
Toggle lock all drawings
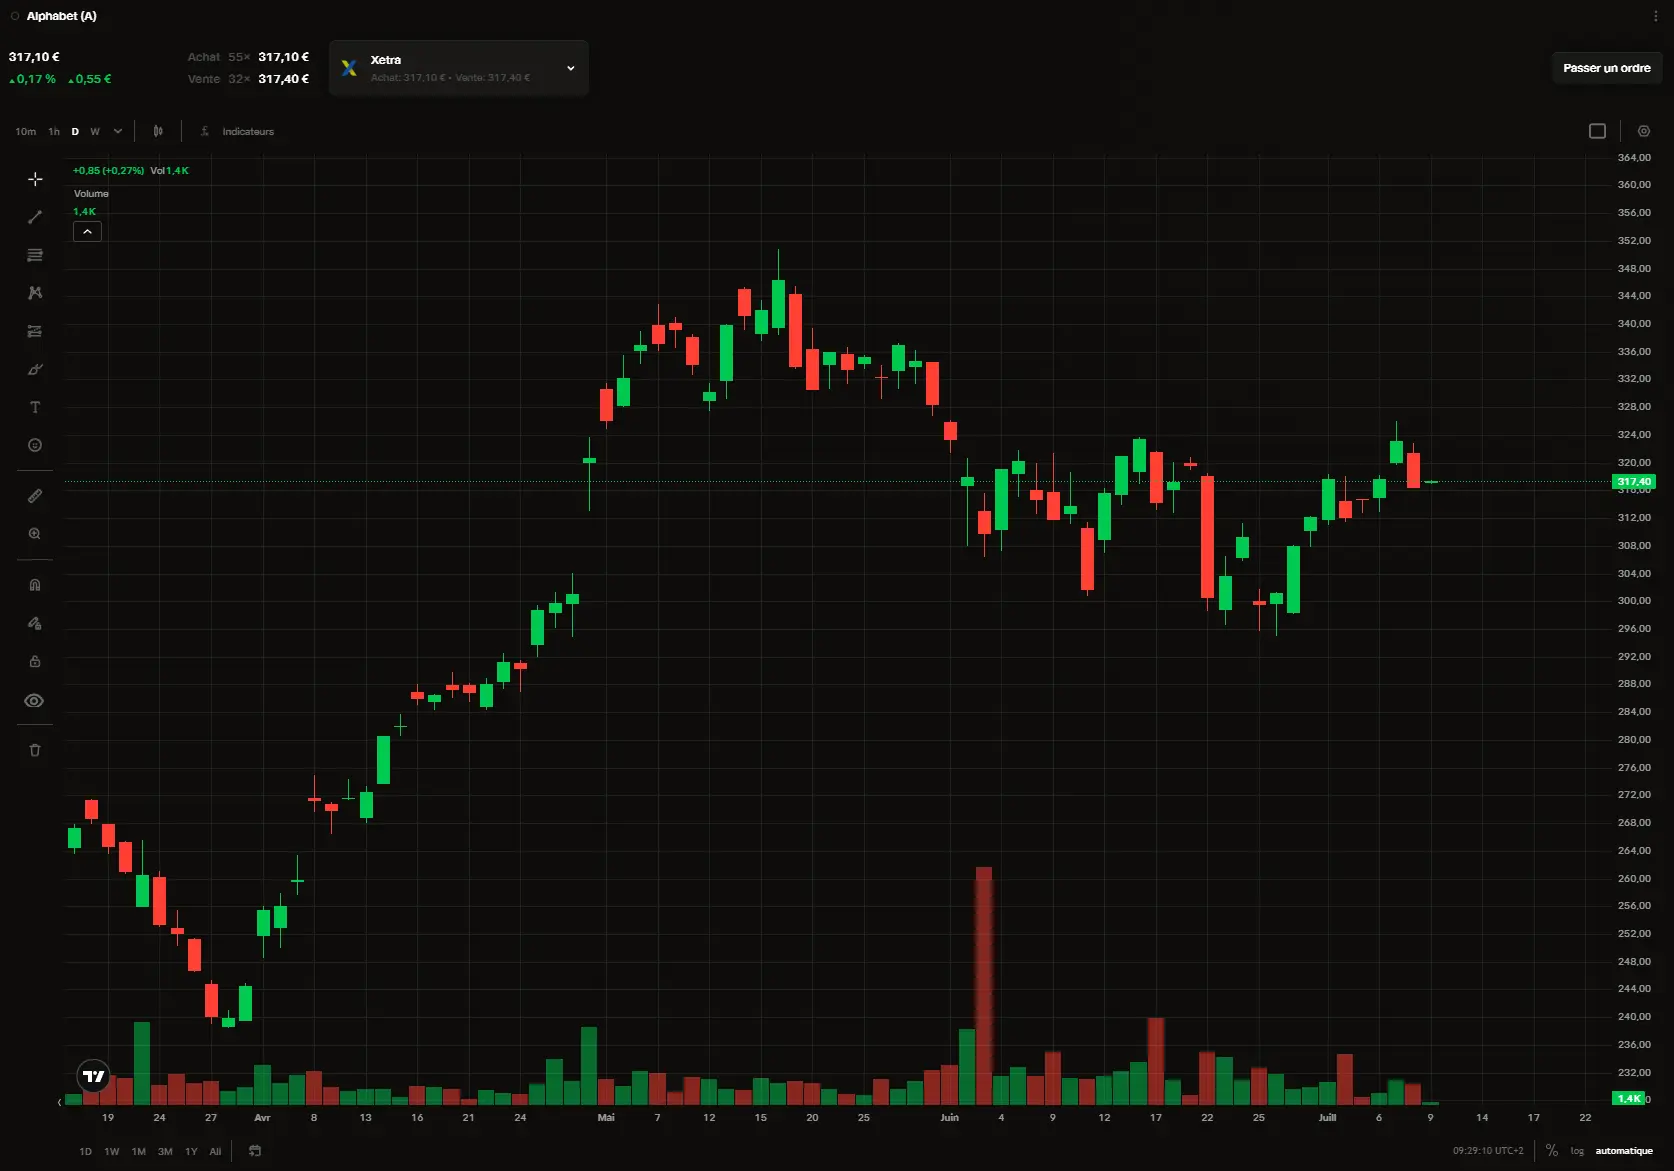click(35, 661)
